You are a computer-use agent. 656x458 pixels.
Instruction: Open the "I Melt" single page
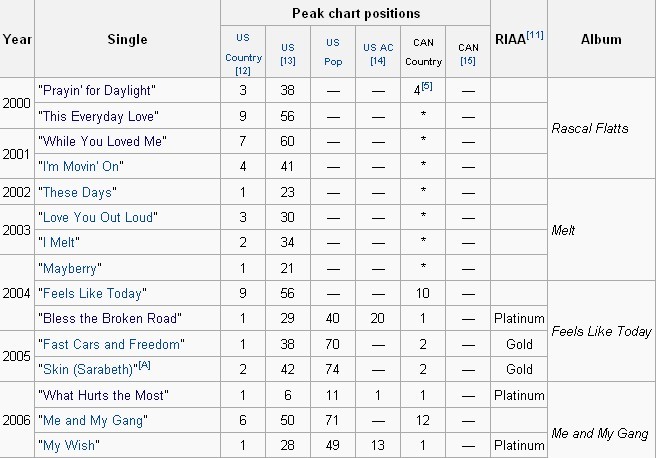(x=59, y=243)
